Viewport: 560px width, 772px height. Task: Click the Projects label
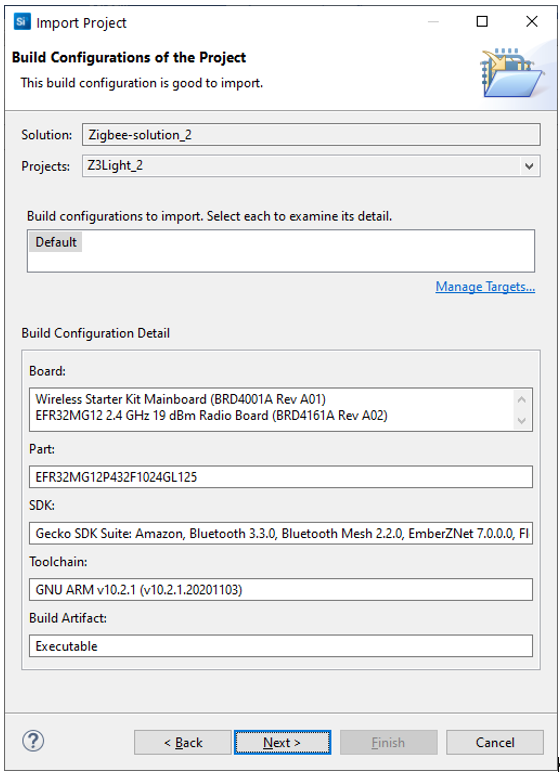tap(46, 166)
